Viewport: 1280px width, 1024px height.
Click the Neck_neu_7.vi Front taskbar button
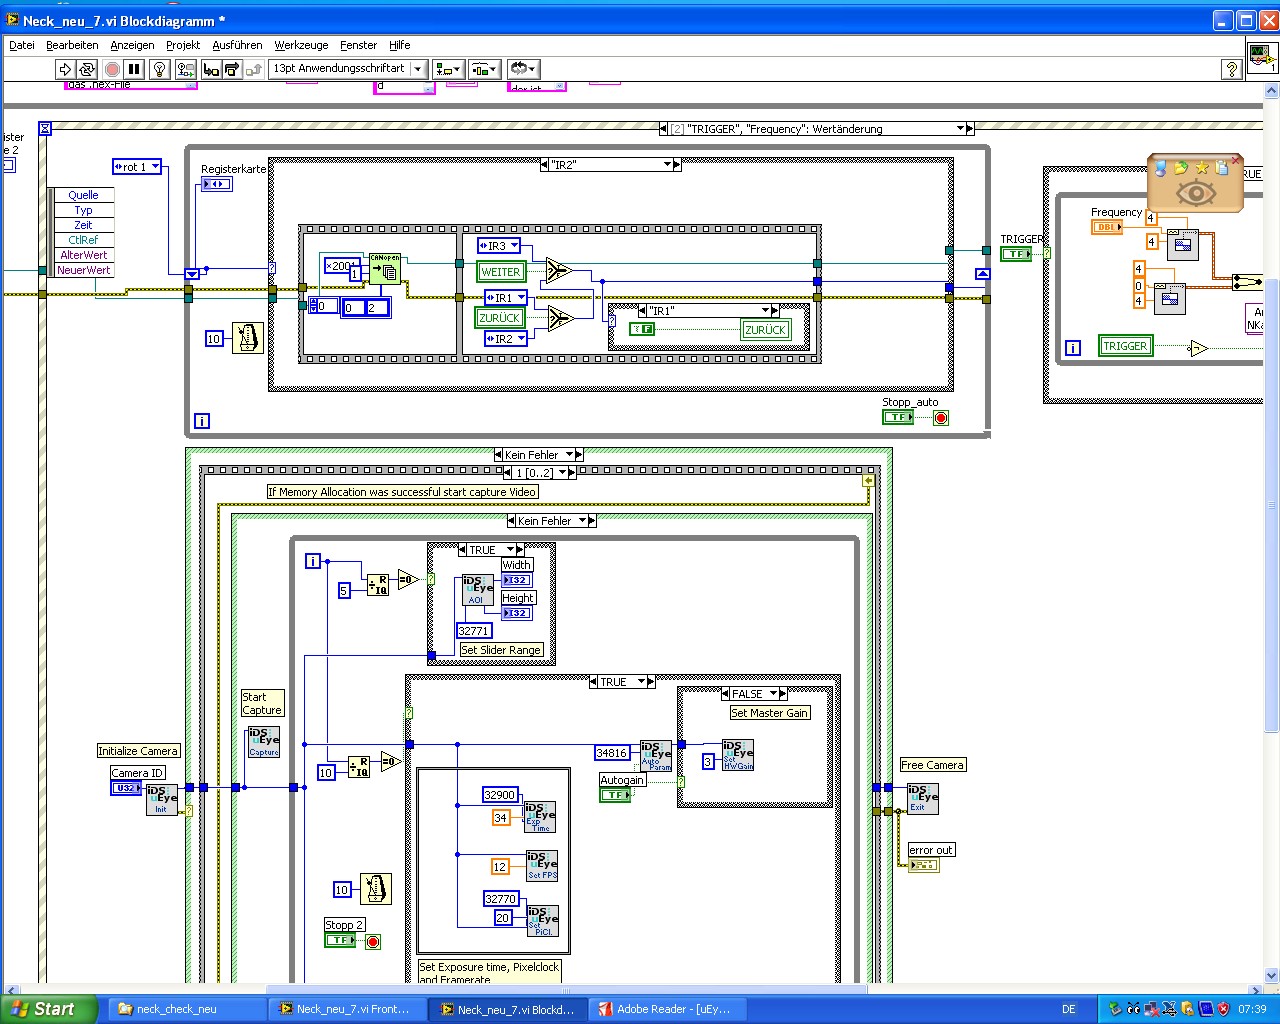pos(344,1009)
